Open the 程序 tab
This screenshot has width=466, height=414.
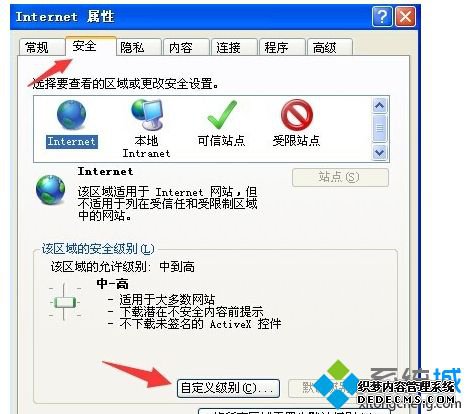tap(282, 47)
